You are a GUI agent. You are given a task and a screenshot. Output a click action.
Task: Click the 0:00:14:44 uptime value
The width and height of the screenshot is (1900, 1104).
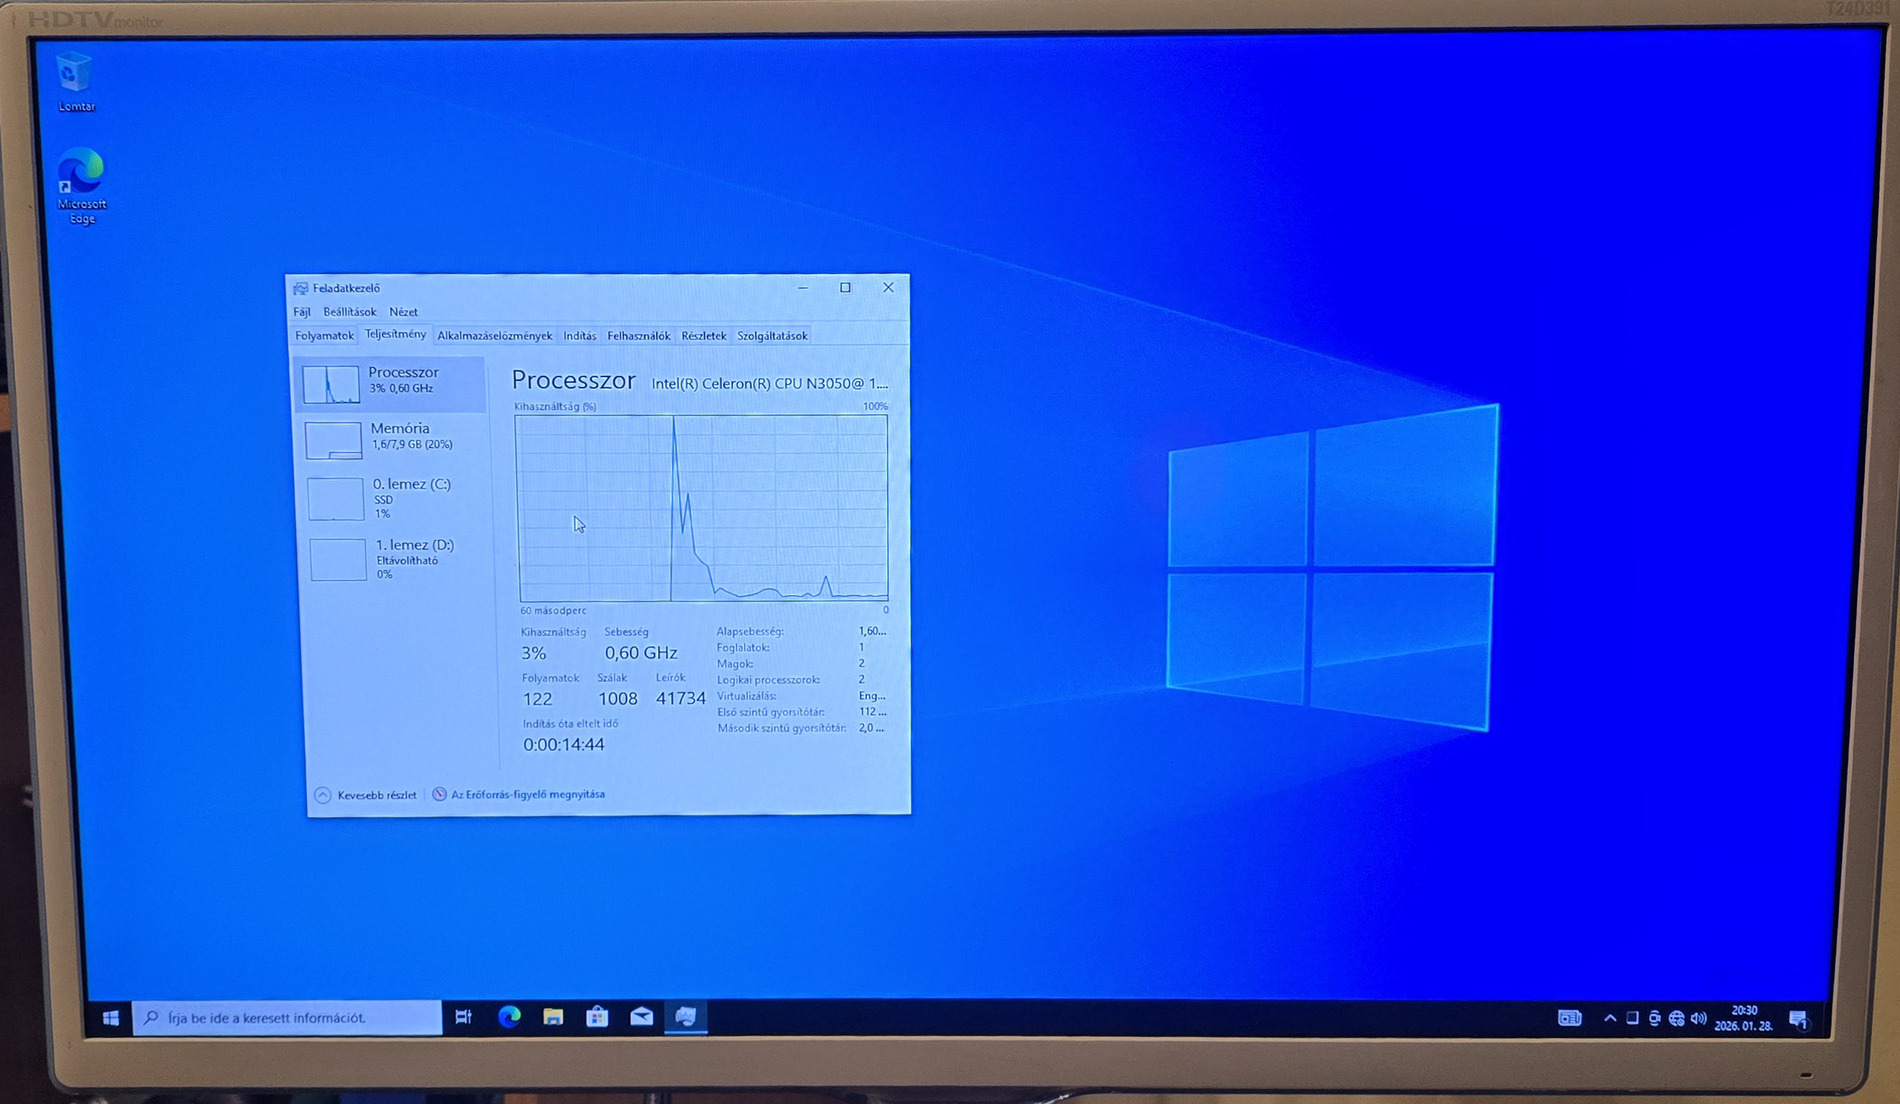click(564, 745)
